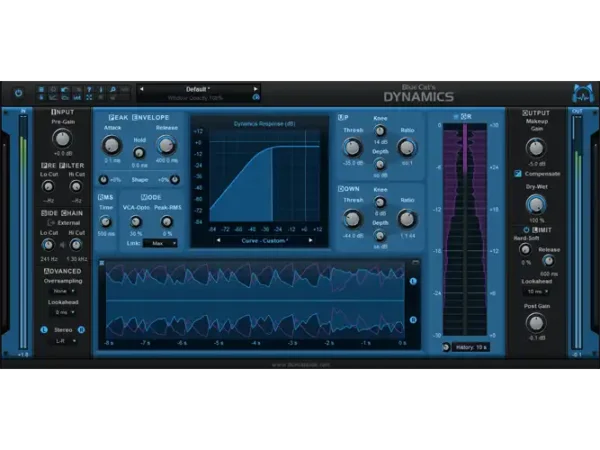Image resolution: width=600 pixels, height=450 pixels.
Task: Click the Pre Filter Lo Cut knob
Action: pyautogui.click(x=48, y=186)
